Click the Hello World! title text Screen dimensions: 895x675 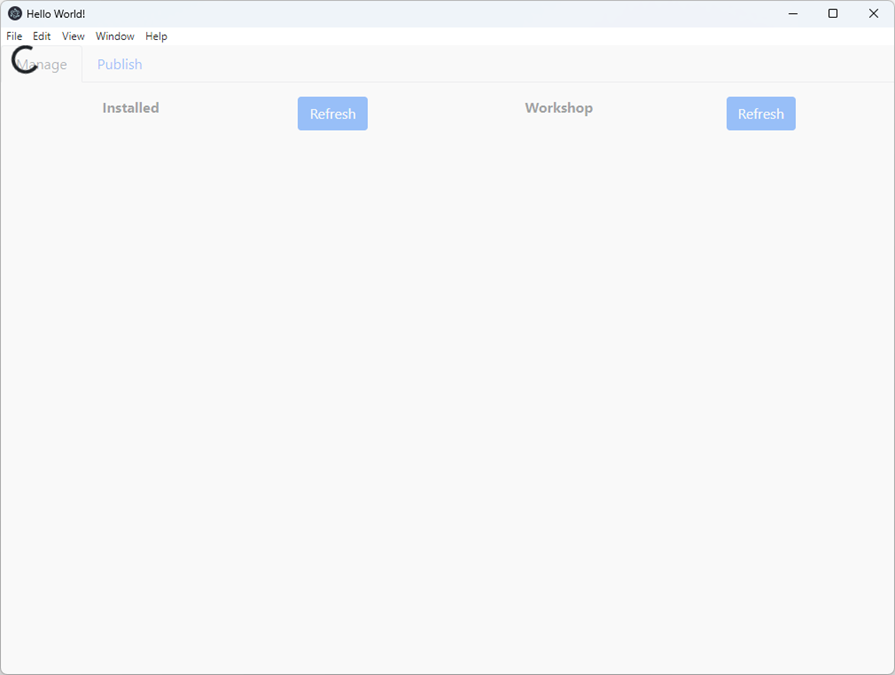click(x=56, y=14)
